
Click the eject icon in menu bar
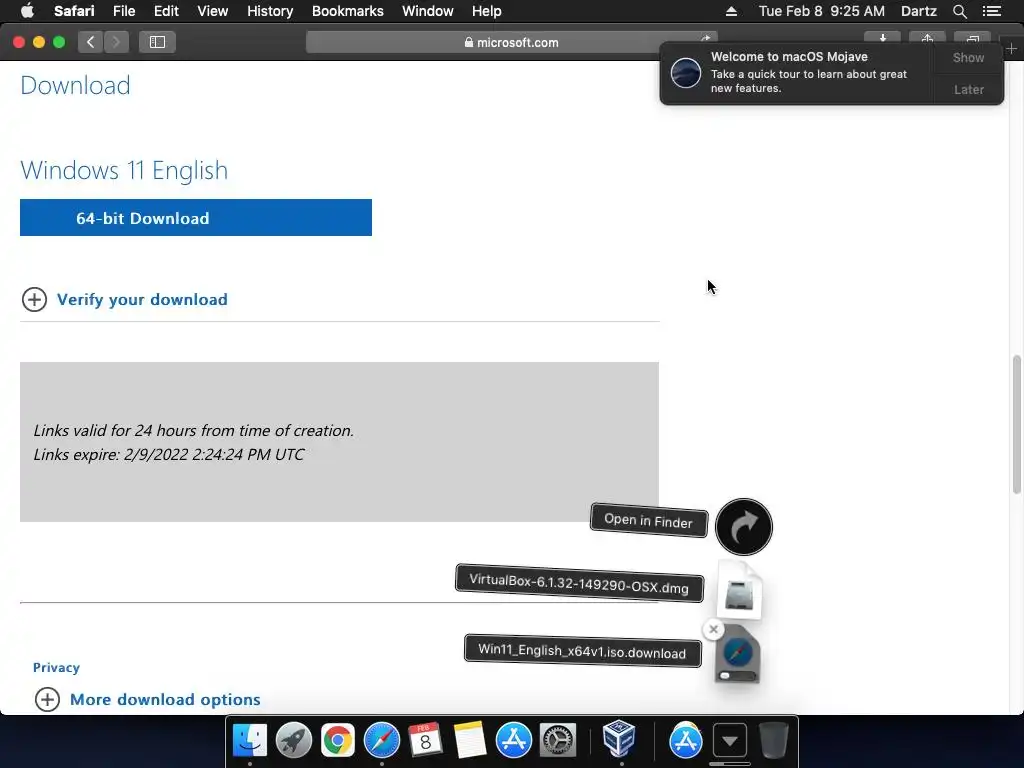pos(731,11)
